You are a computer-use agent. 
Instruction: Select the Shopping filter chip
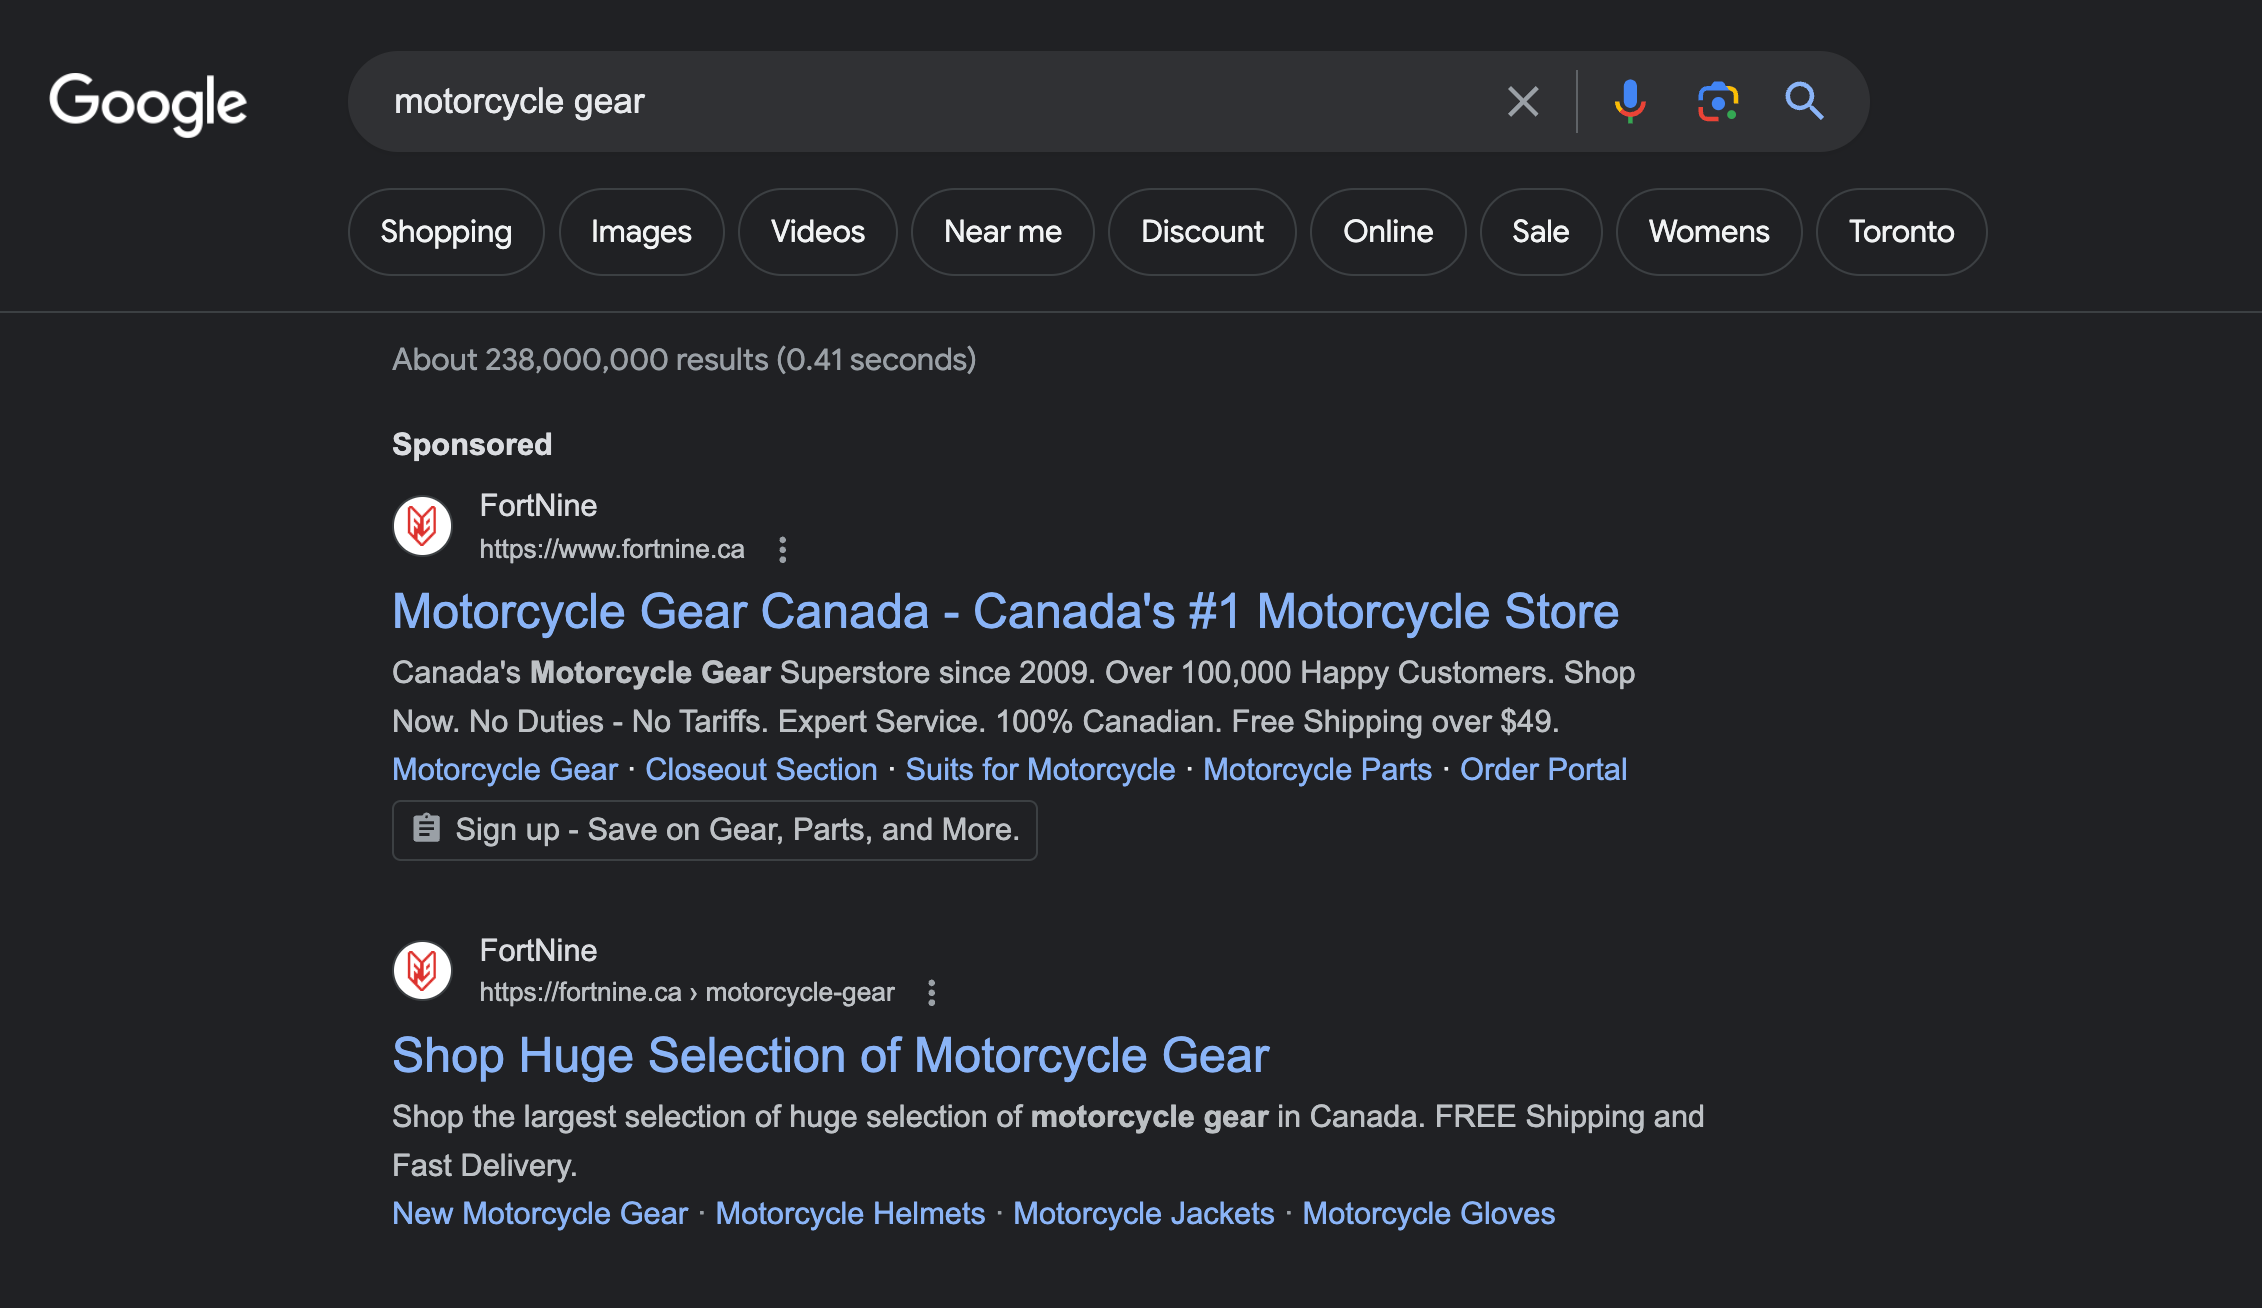[446, 232]
